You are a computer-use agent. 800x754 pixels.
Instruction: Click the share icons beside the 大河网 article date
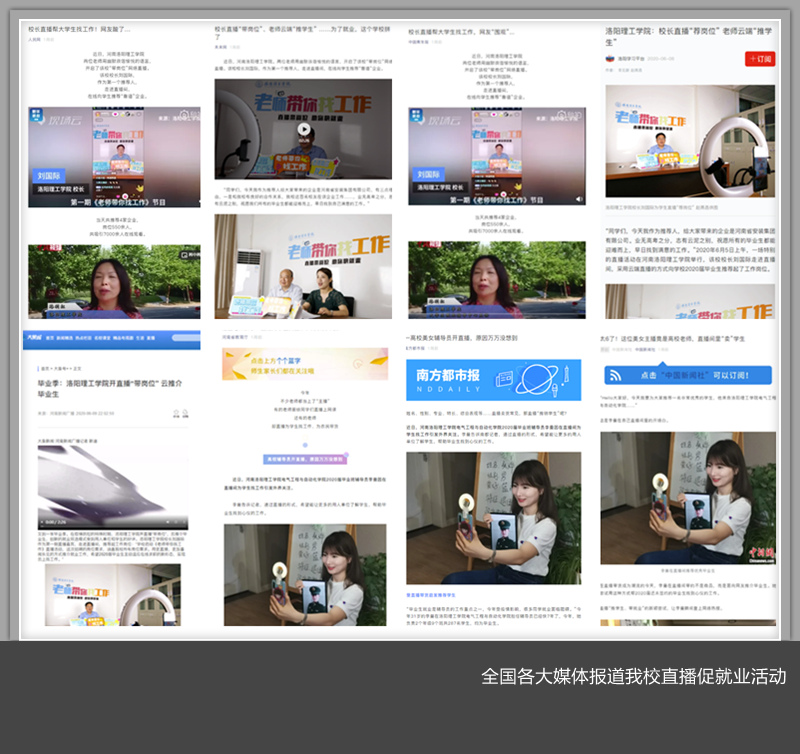(x=179, y=413)
